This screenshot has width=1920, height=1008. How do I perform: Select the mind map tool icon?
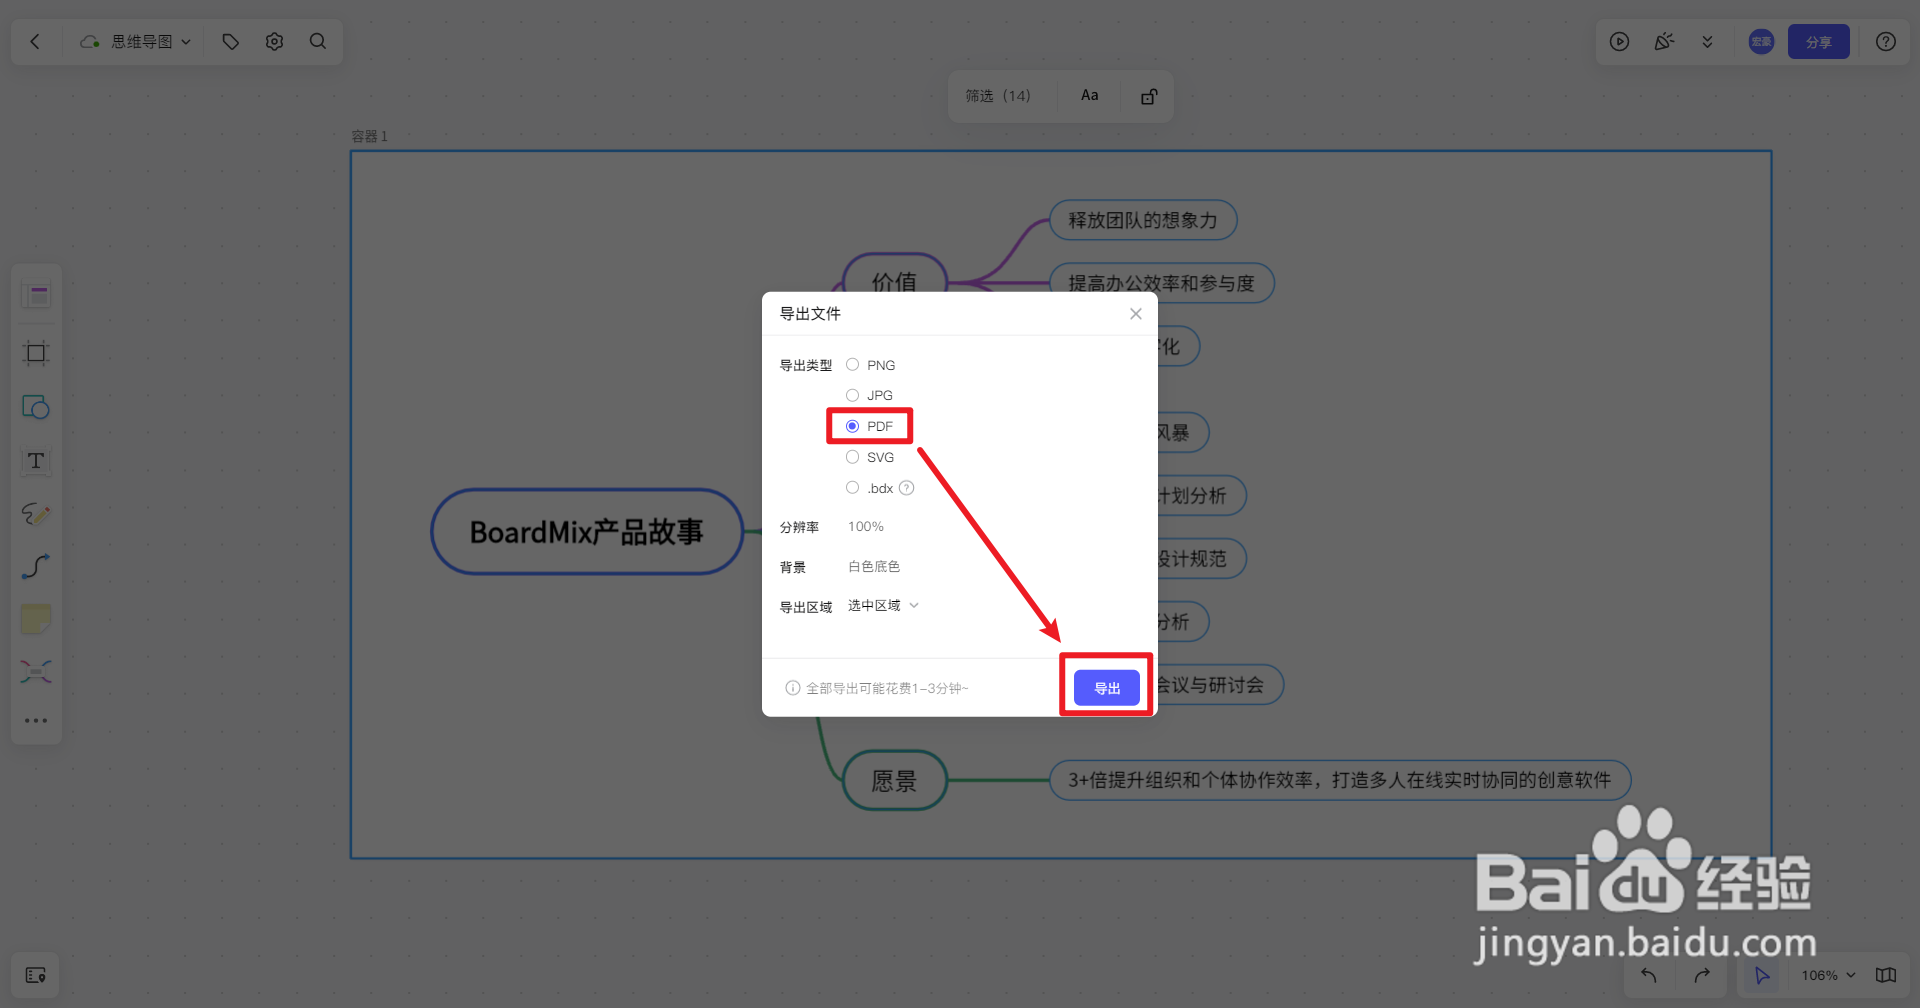36,671
